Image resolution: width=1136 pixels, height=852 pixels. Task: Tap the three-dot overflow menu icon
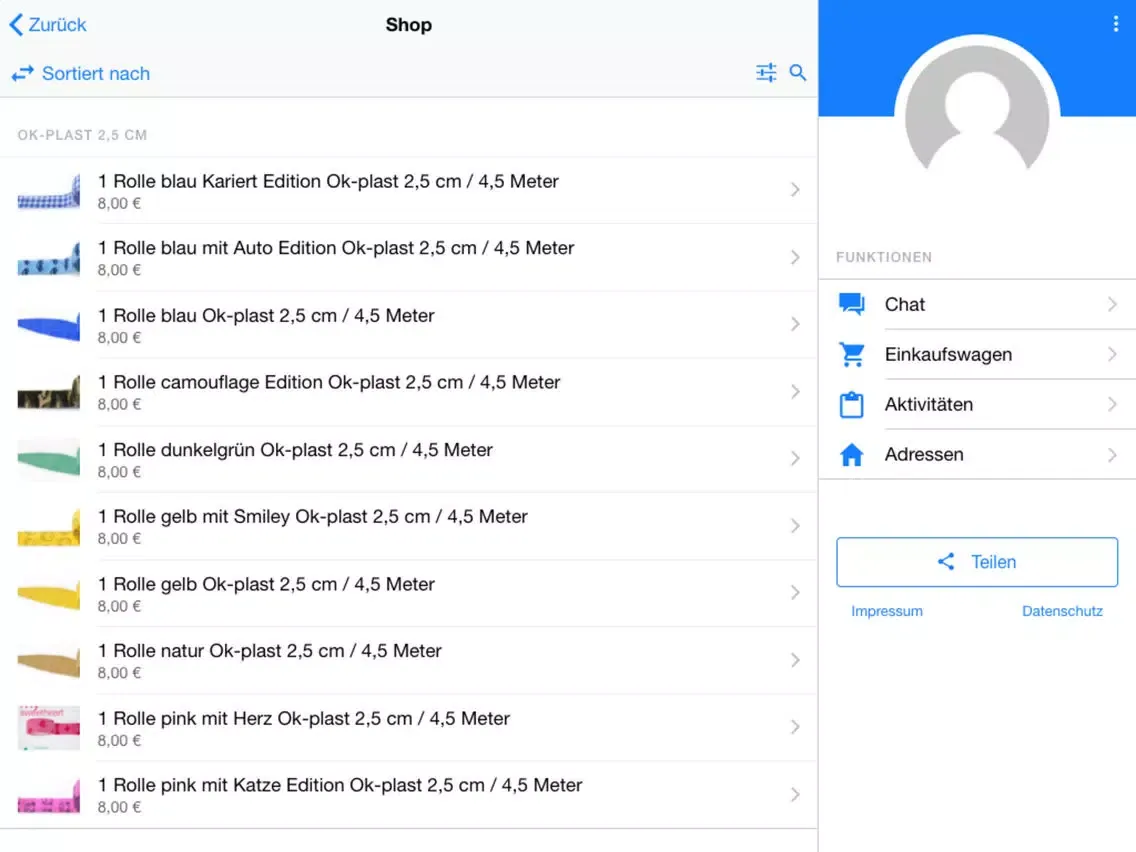coord(1116,25)
